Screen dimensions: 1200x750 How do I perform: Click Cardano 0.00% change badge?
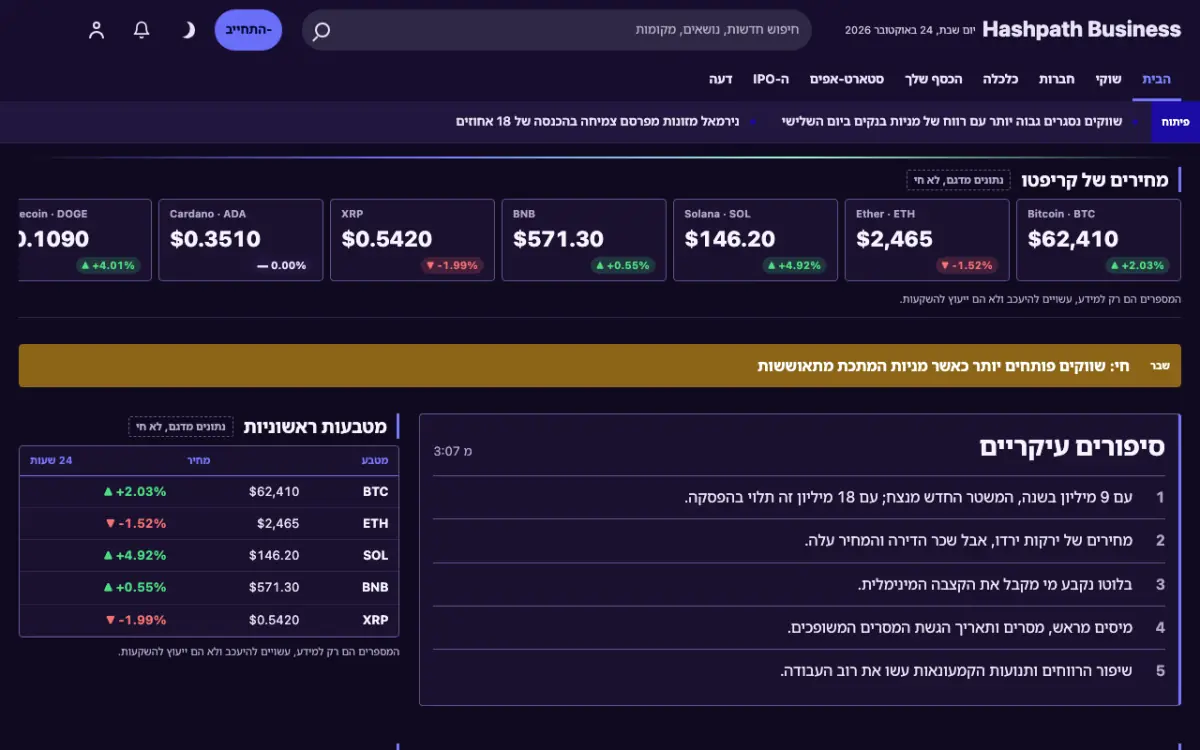coord(281,266)
